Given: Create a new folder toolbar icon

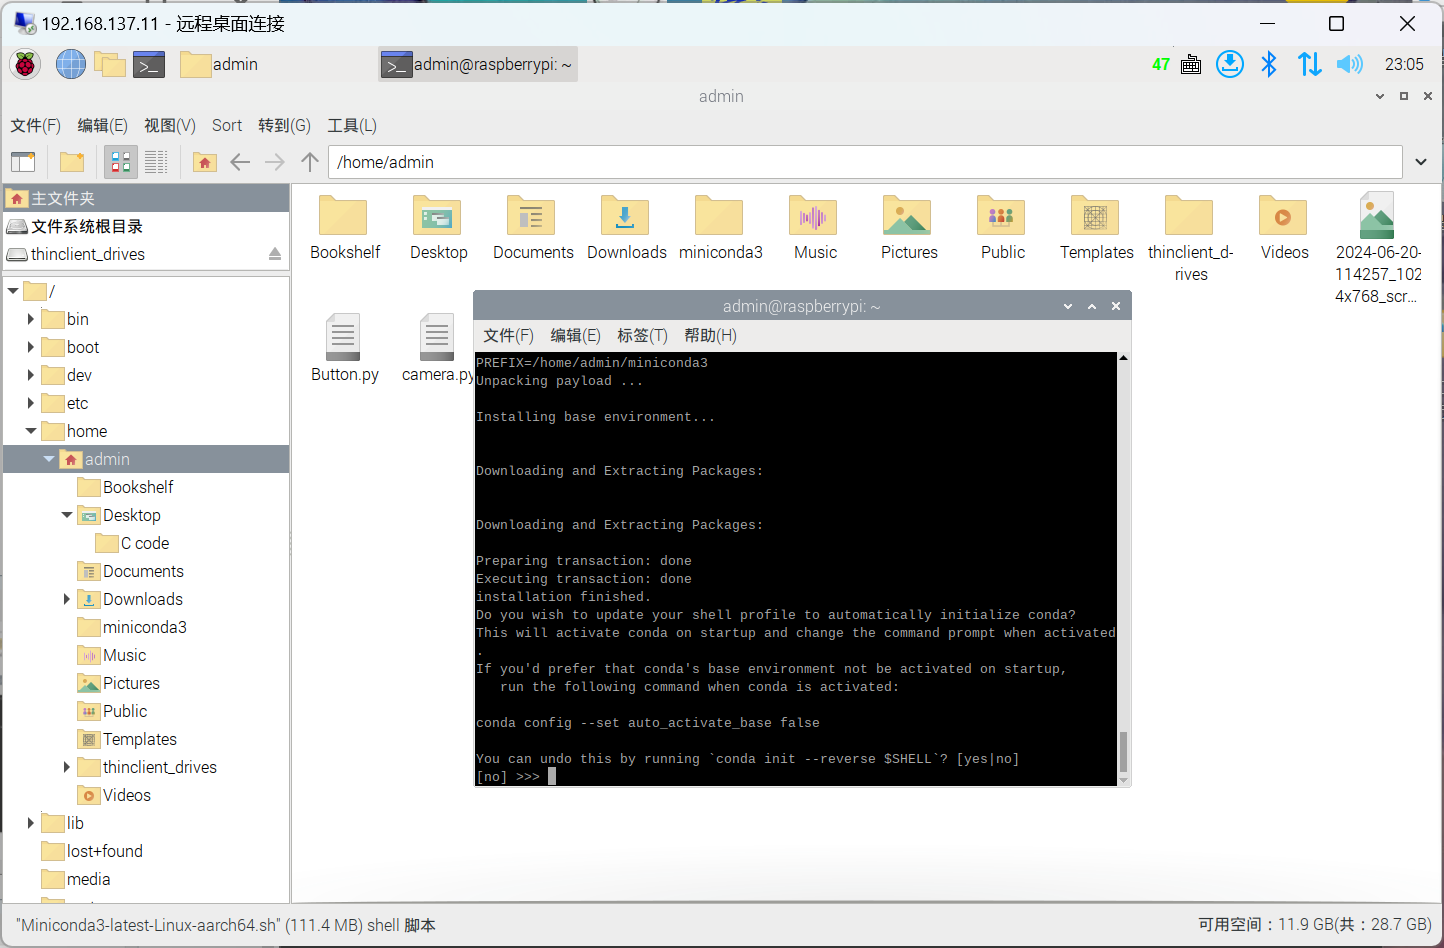Looking at the screenshot, I should pos(72,162).
